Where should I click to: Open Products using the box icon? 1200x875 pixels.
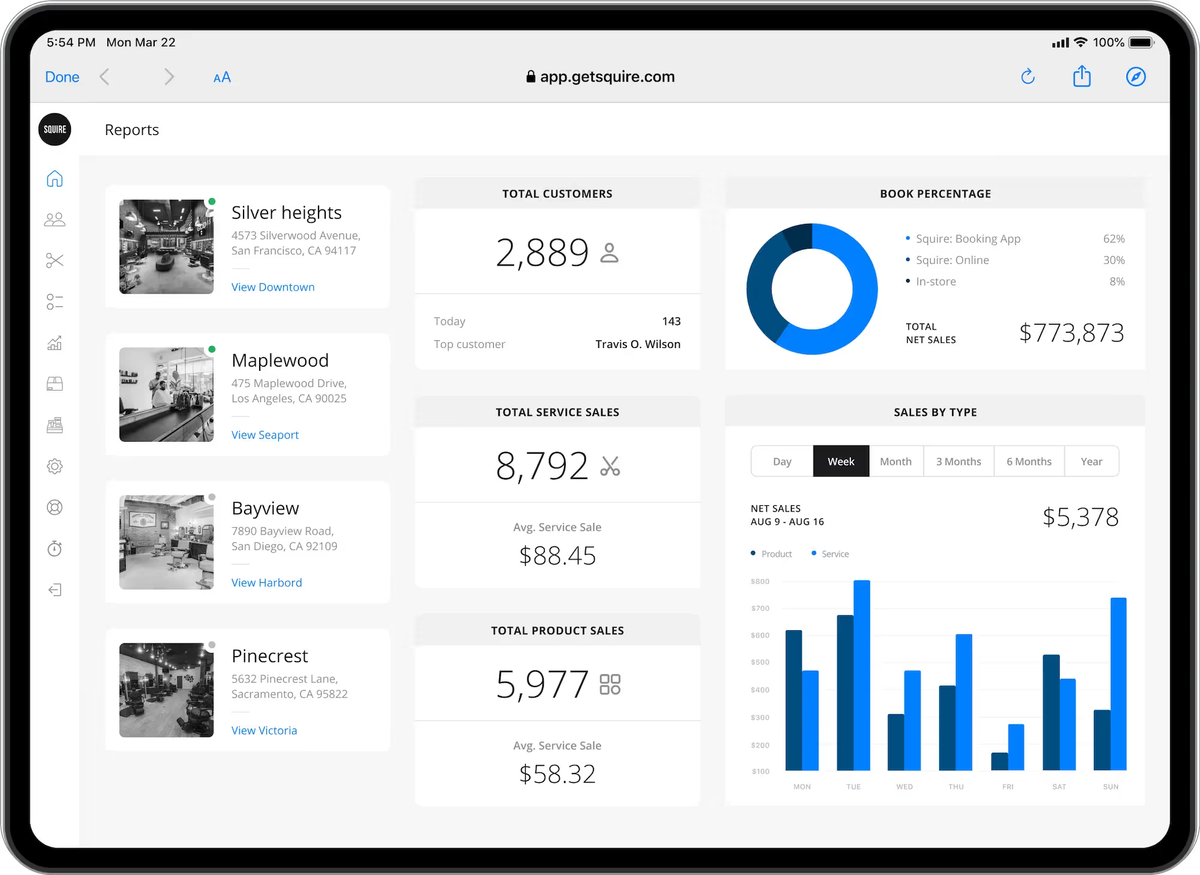(x=55, y=383)
